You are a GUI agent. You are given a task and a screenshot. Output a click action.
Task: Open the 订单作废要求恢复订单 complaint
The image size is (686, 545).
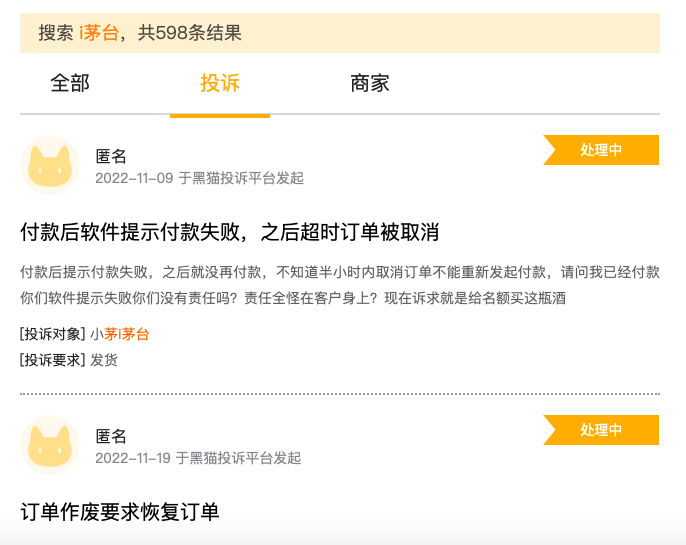point(120,512)
